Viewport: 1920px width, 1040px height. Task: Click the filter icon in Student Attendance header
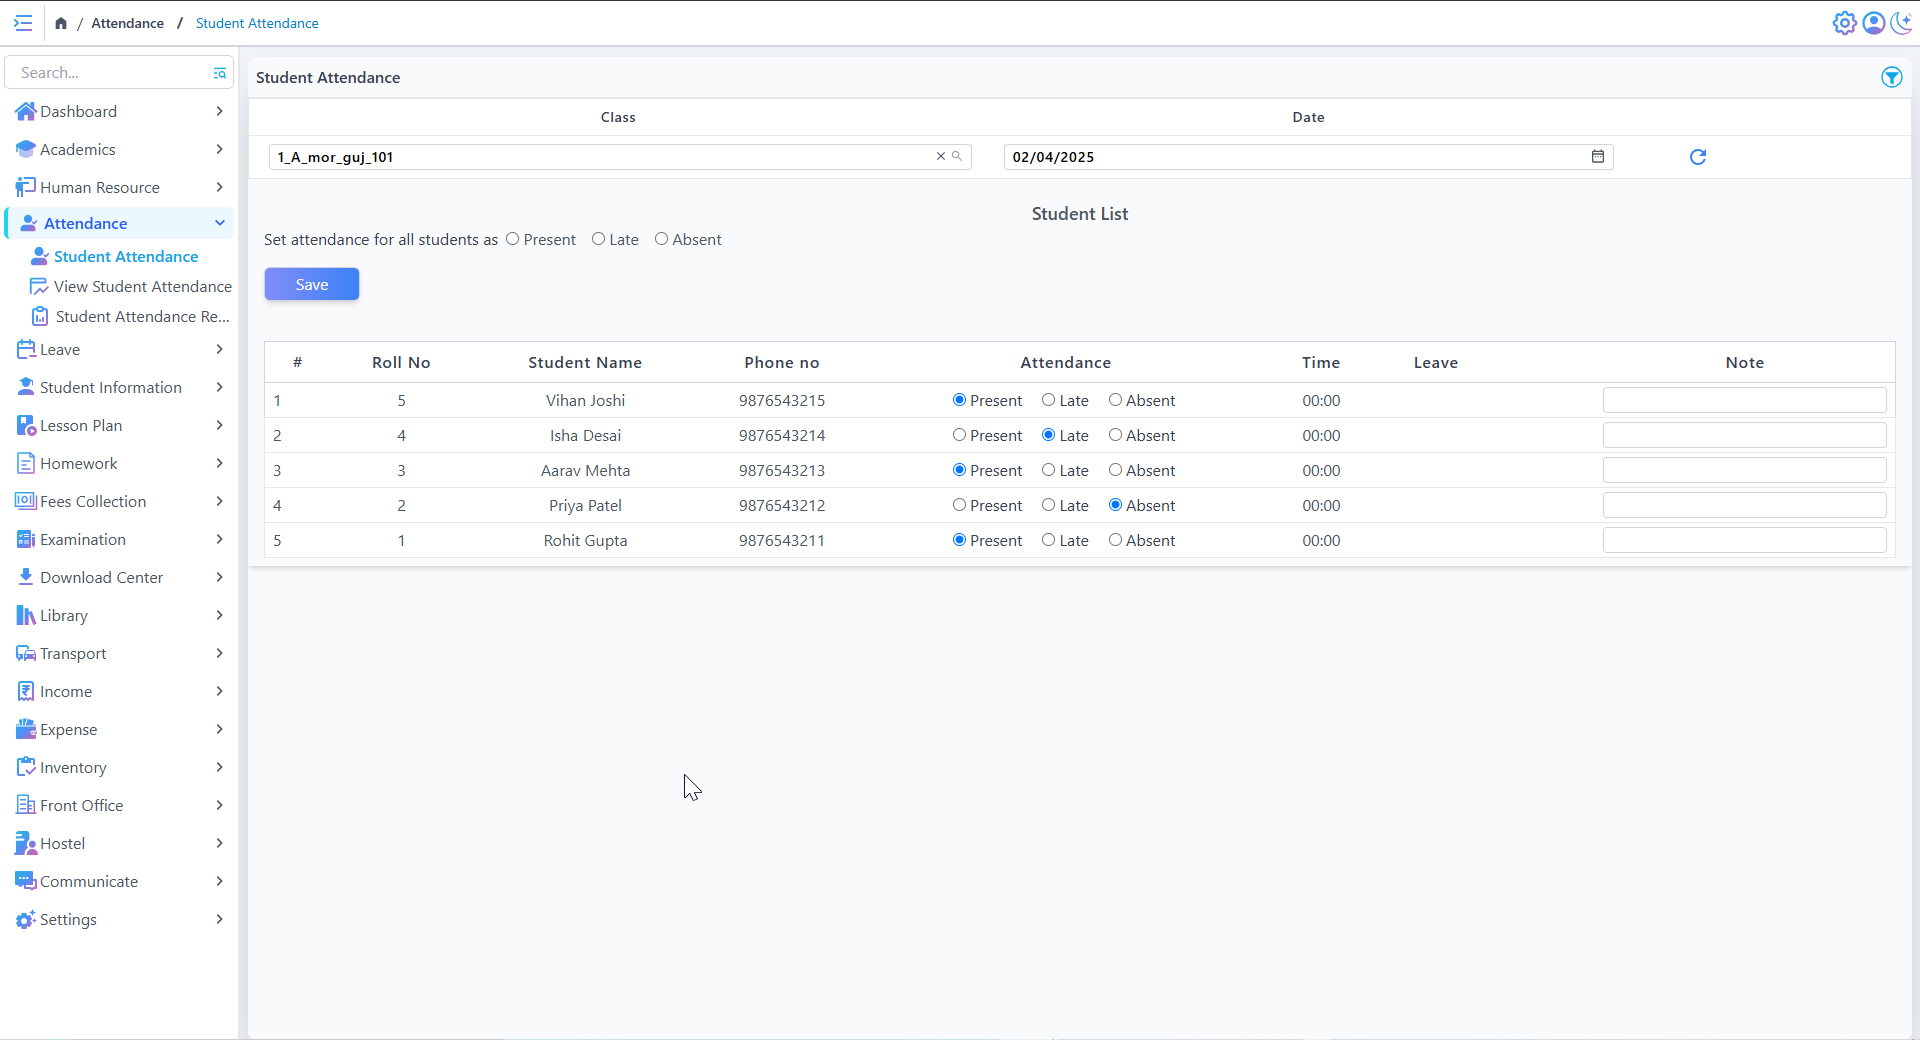[1891, 77]
